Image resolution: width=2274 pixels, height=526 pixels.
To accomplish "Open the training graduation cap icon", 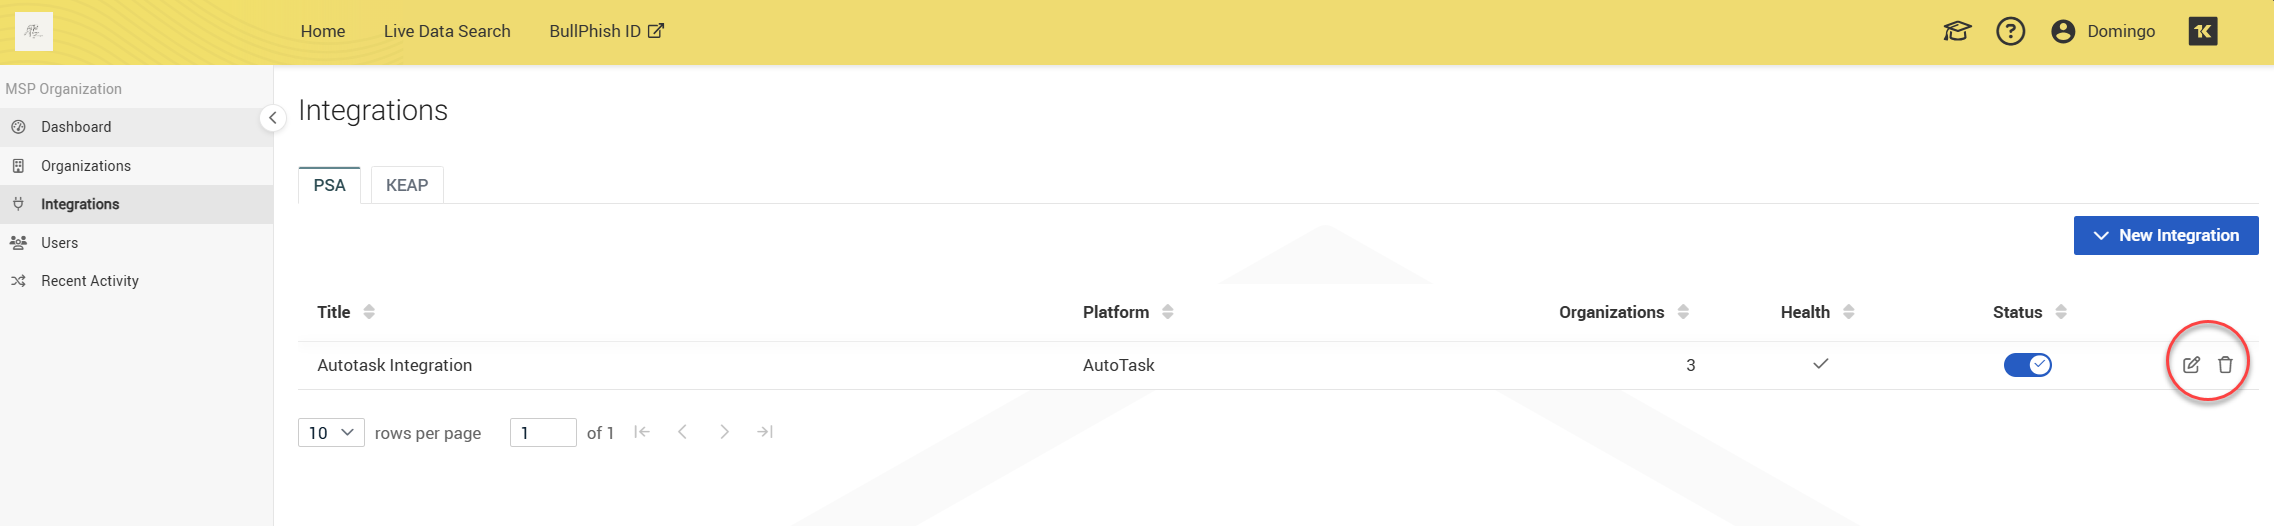I will coord(1957,32).
